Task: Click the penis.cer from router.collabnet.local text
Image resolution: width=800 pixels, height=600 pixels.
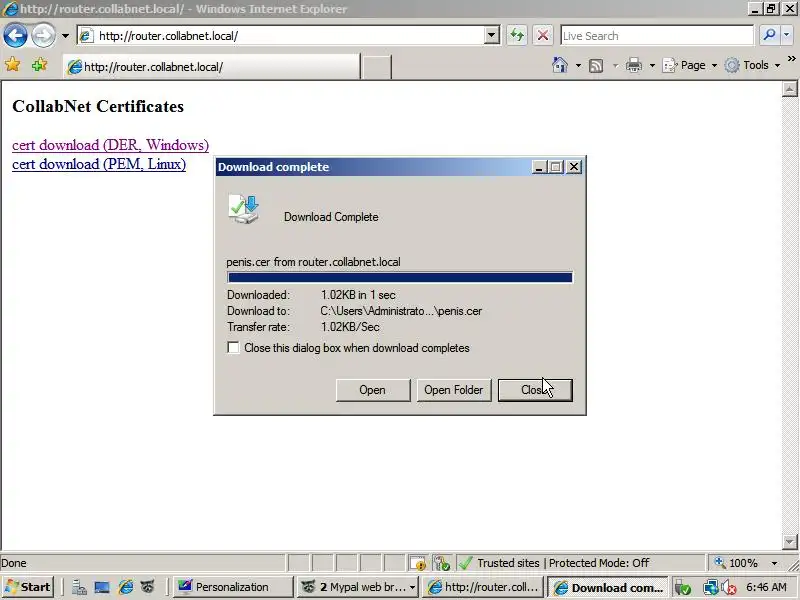Action: [x=313, y=262]
